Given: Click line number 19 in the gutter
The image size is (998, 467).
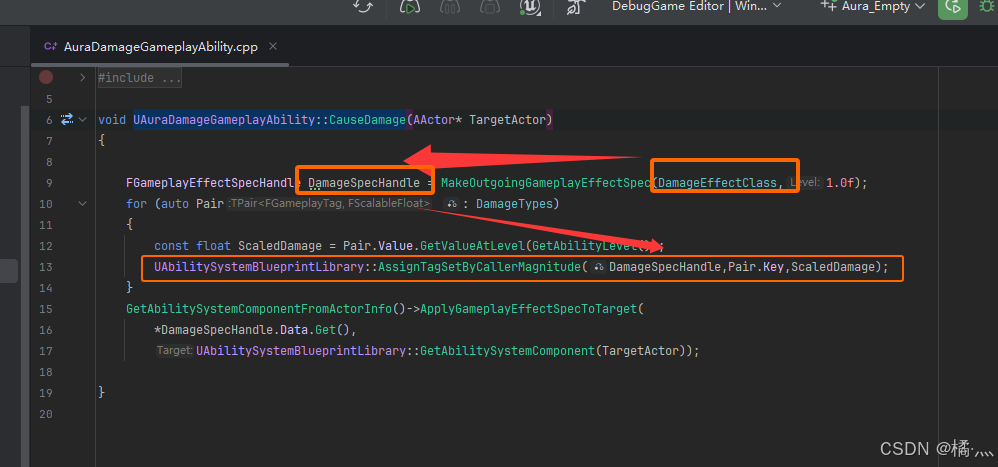Looking at the screenshot, I should pos(45,393).
